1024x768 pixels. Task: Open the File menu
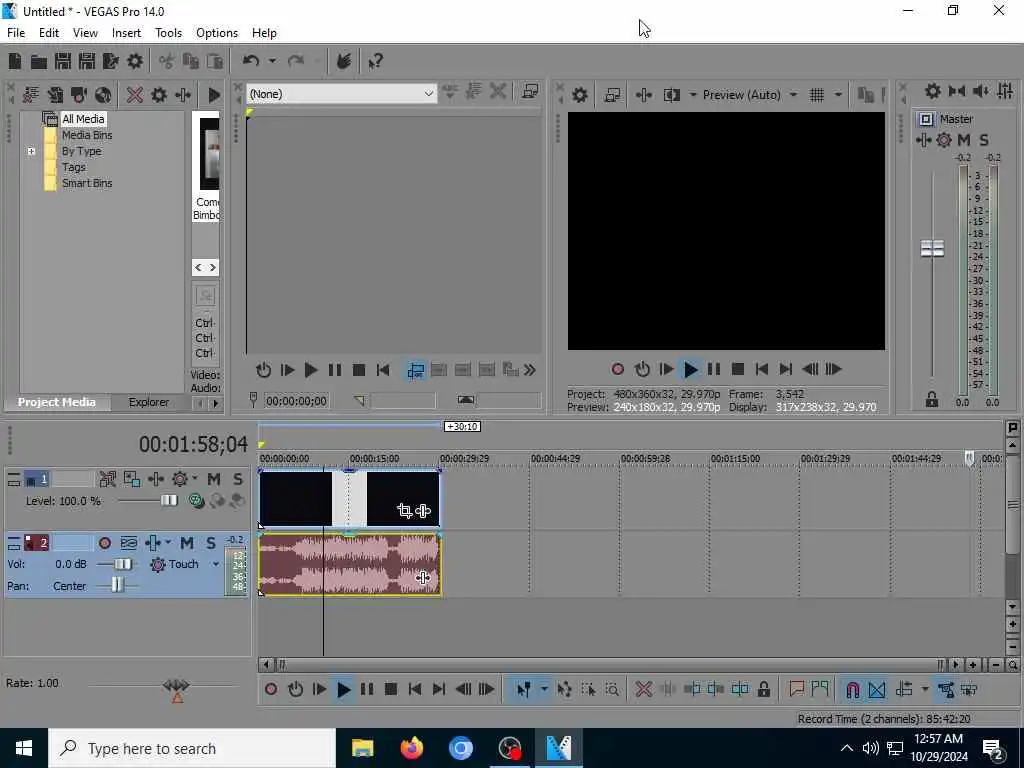tap(16, 33)
